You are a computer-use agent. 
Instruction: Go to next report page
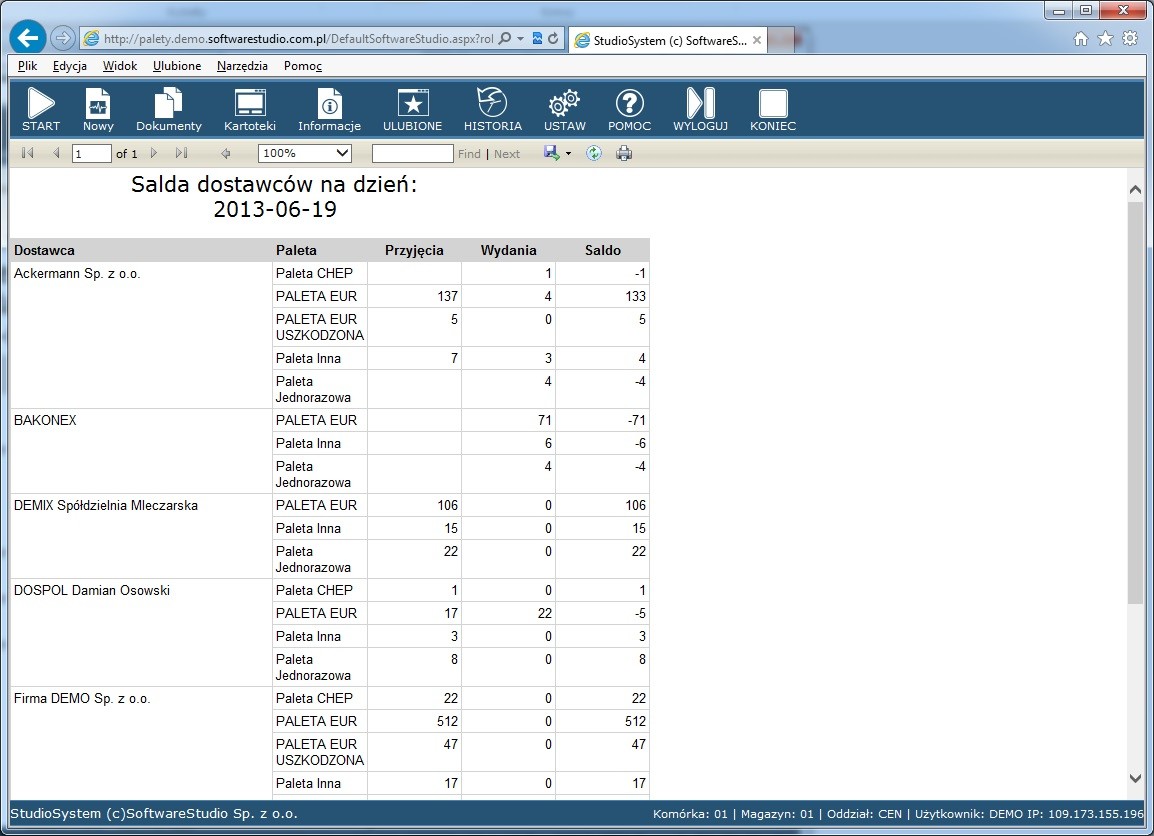tap(154, 153)
